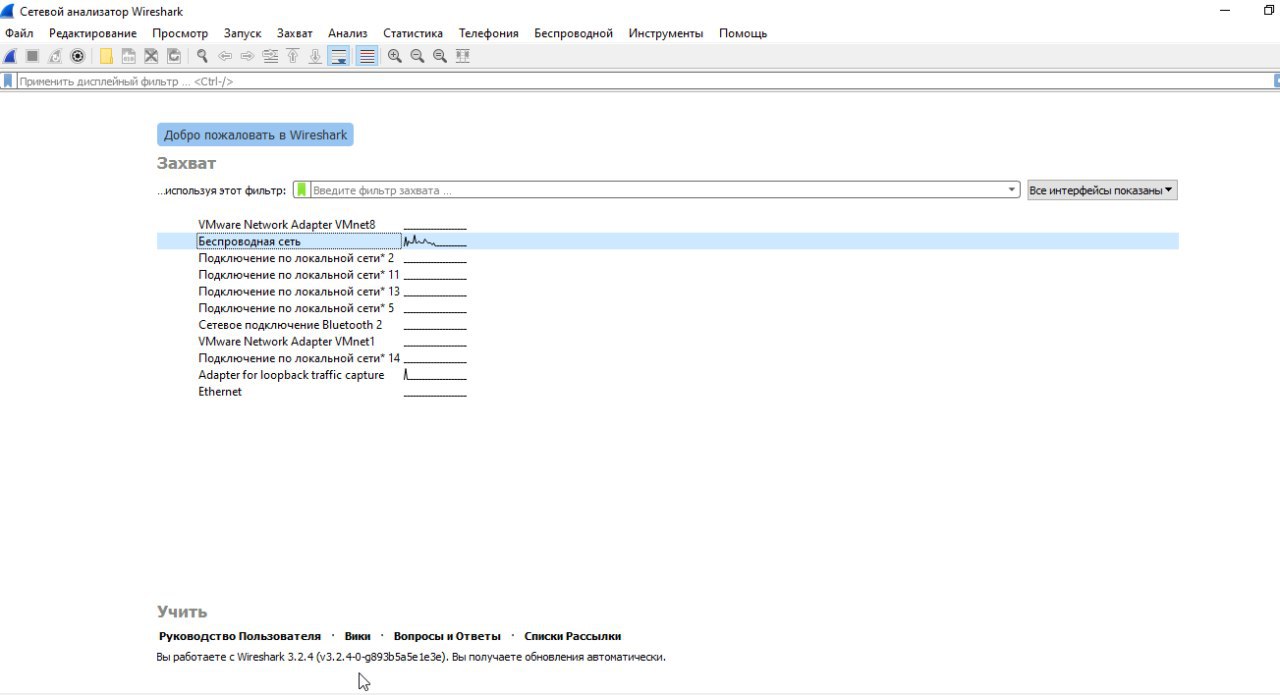Toggle auto-scroll during live capture
This screenshot has width=1280, height=695.
tap(339, 56)
